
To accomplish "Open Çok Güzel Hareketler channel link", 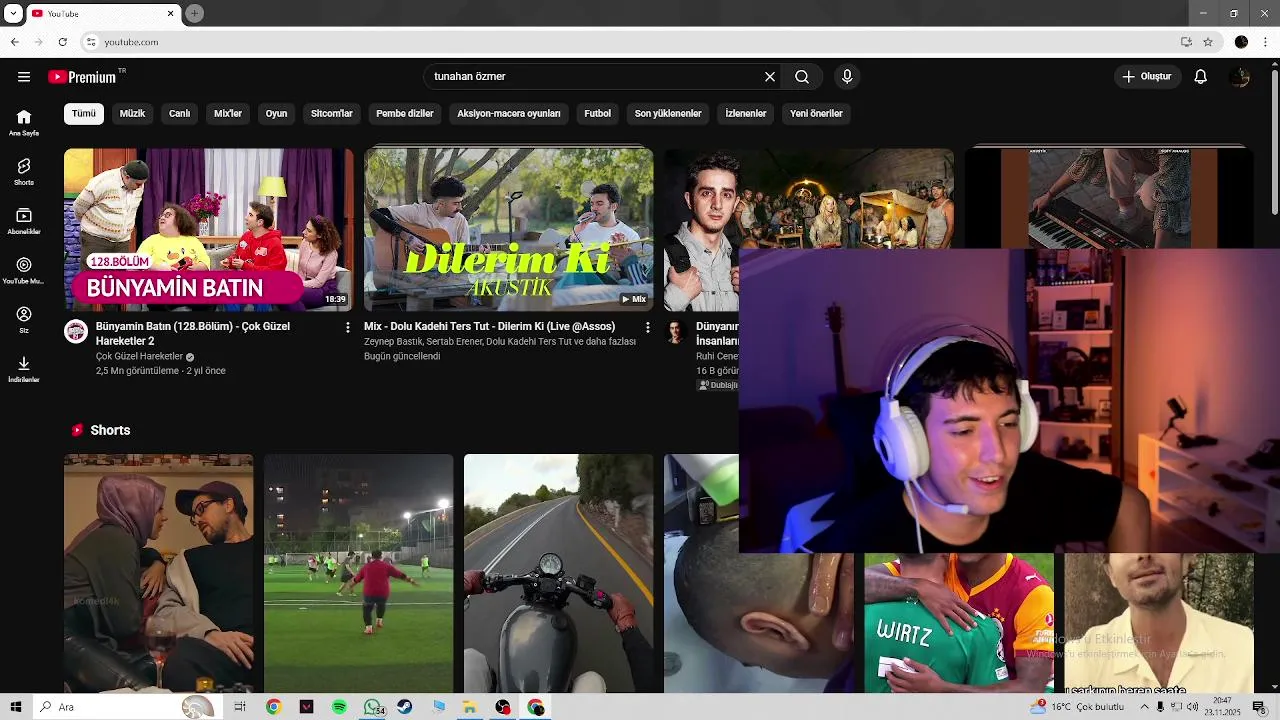I will click(x=139, y=357).
